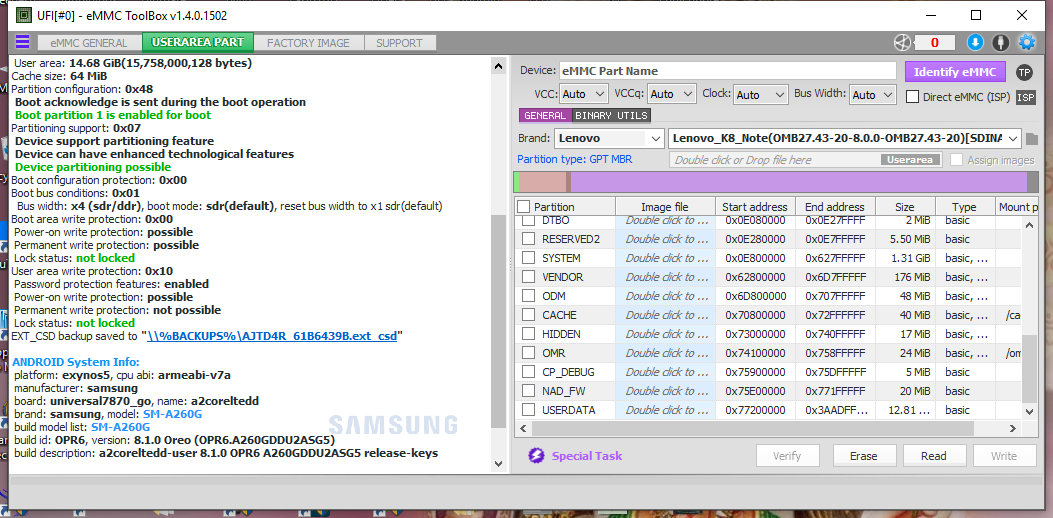This screenshot has height=518, width=1053.
Task: Toggle the Assign images checkbox
Action: click(956, 160)
